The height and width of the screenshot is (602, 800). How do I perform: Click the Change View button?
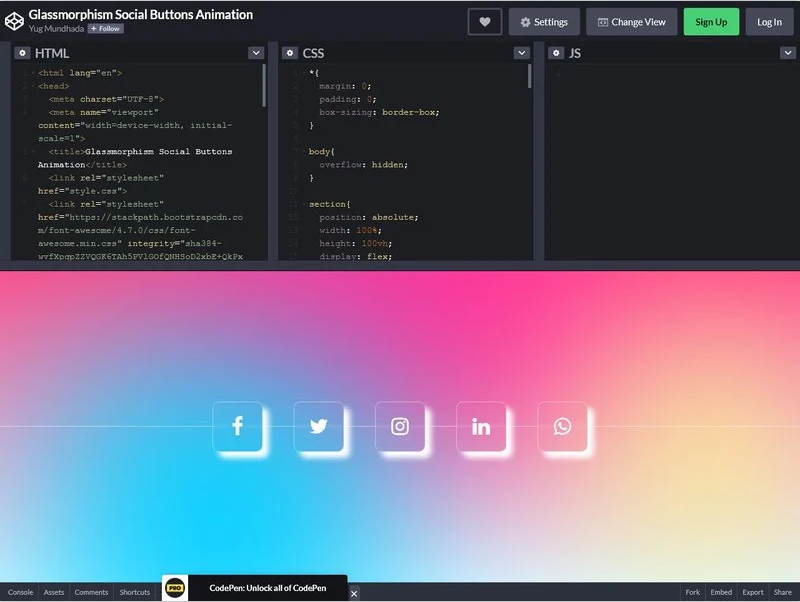pyautogui.click(x=632, y=22)
